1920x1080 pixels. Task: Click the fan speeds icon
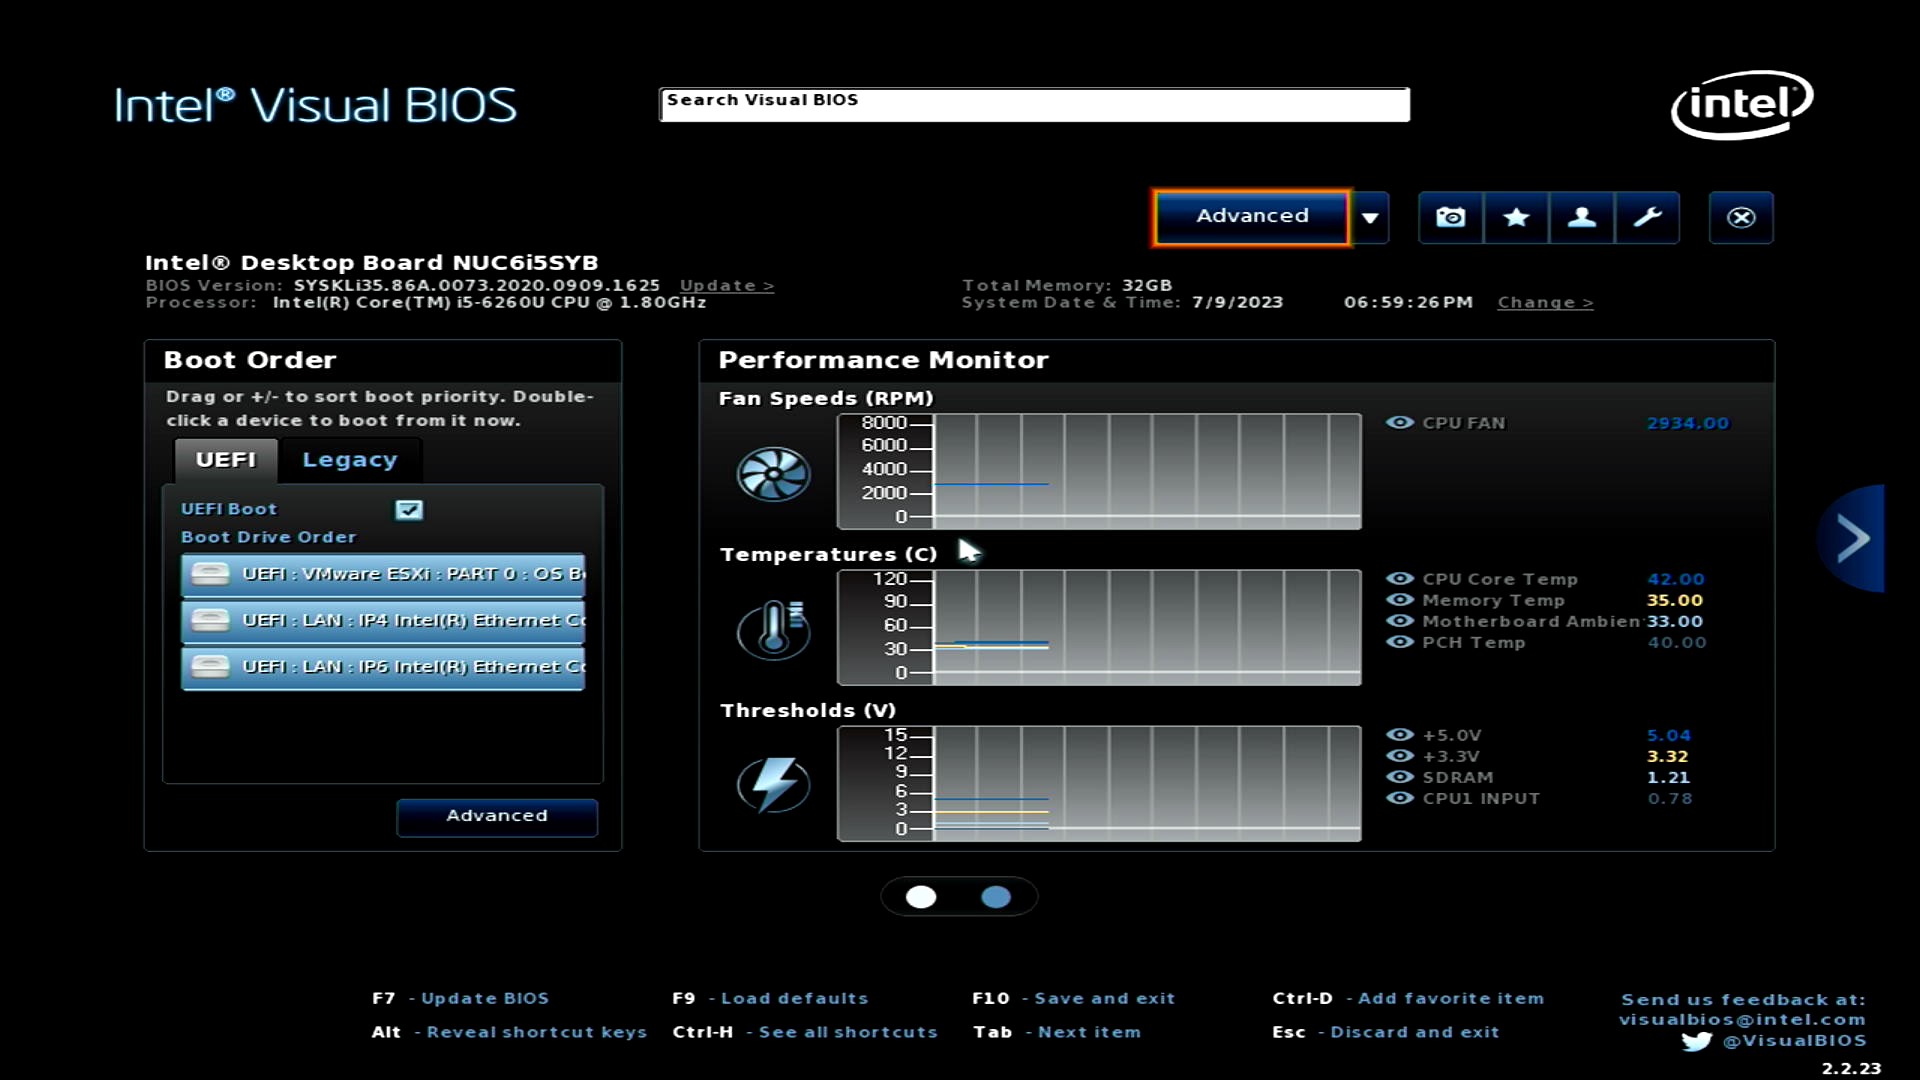[x=773, y=473]
